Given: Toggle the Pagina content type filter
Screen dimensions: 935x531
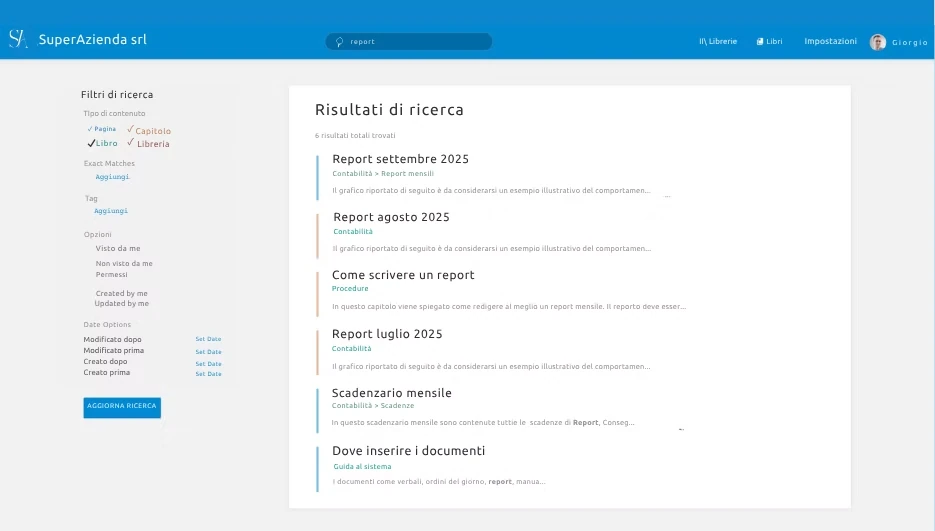Looking at the screenshot, I should coord(102,129).
